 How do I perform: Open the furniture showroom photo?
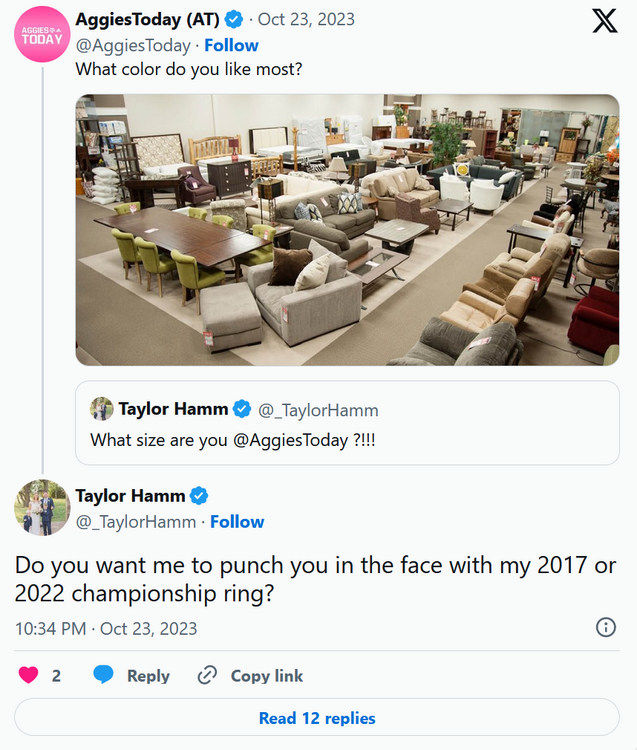tap(347, 230)
